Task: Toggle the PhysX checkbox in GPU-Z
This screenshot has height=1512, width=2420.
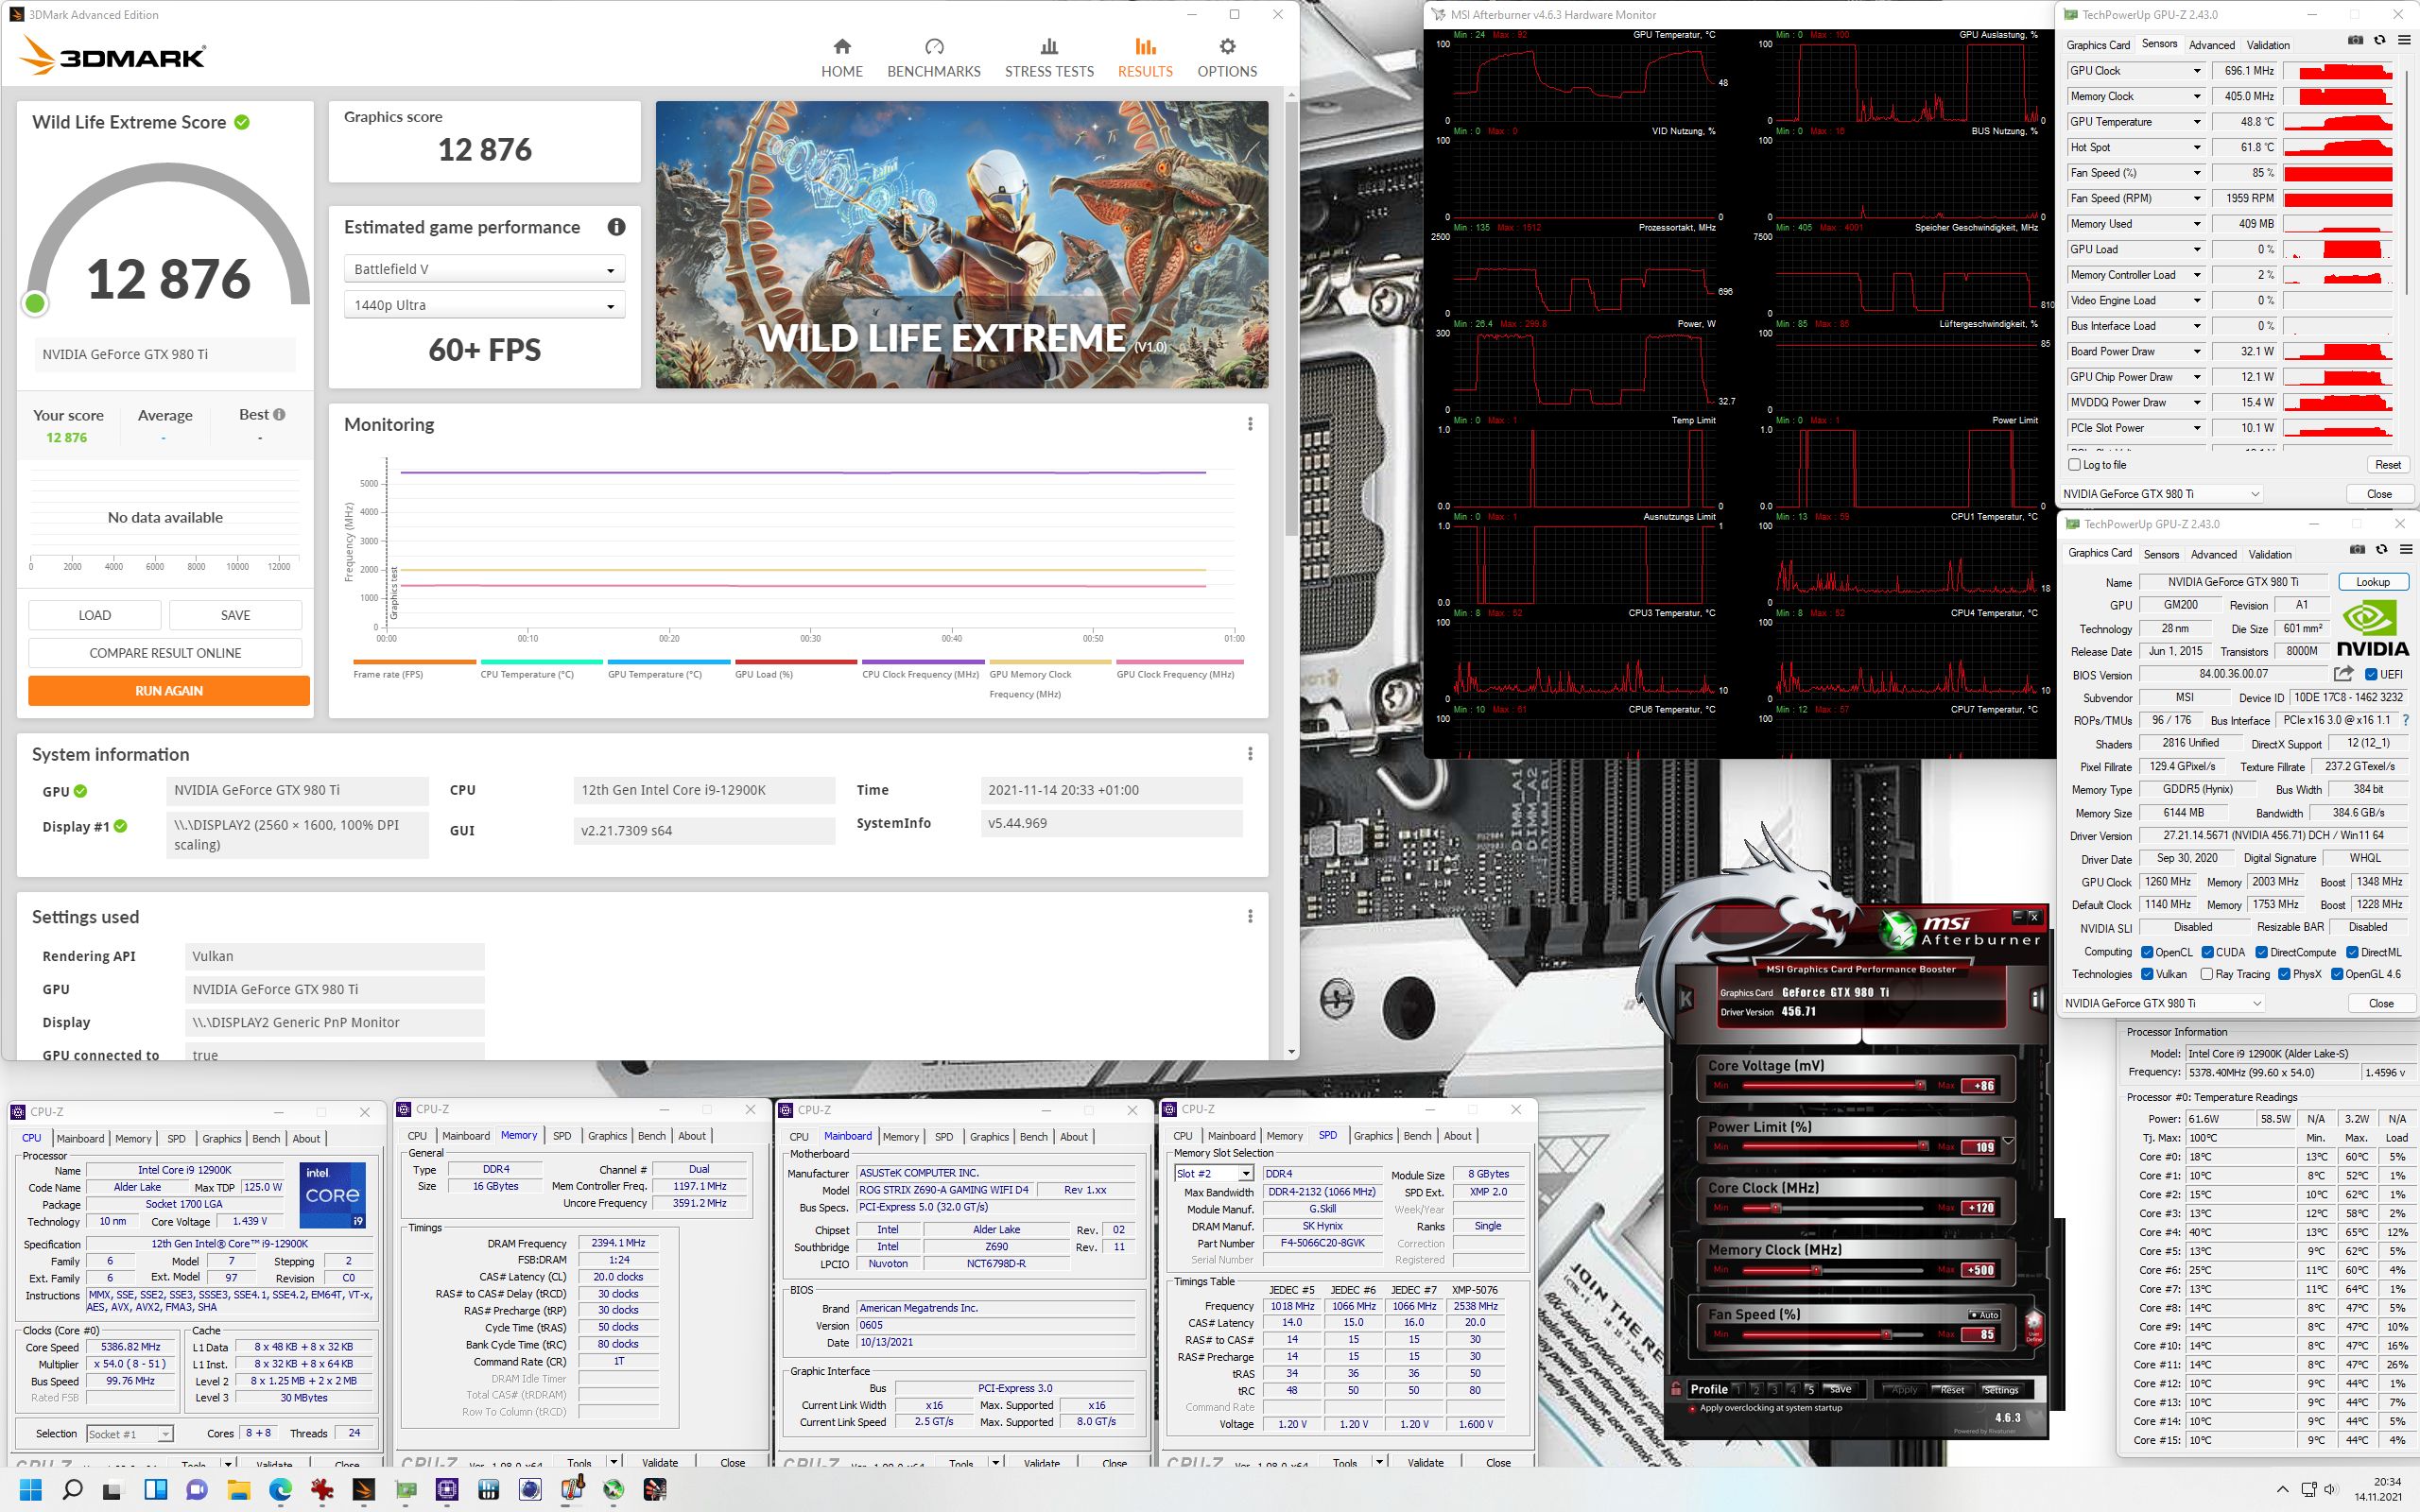Action: [2284, 974]
